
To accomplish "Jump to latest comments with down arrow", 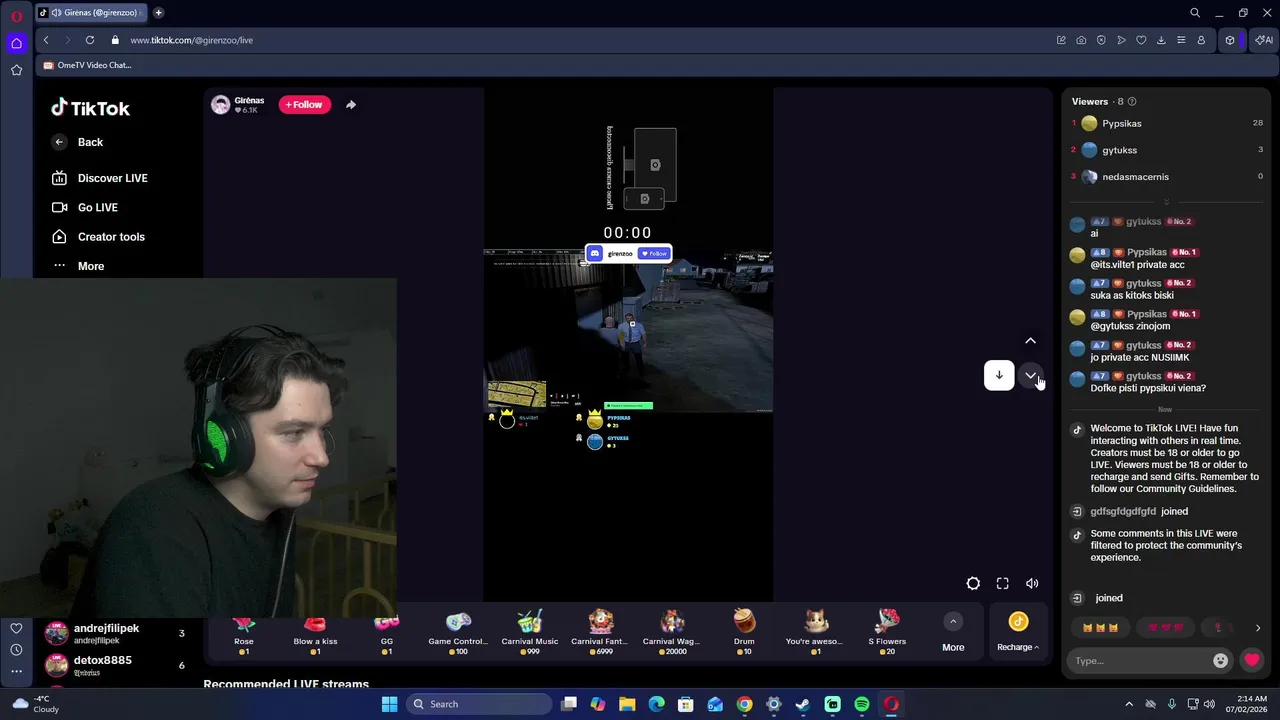I will [998, 375].
